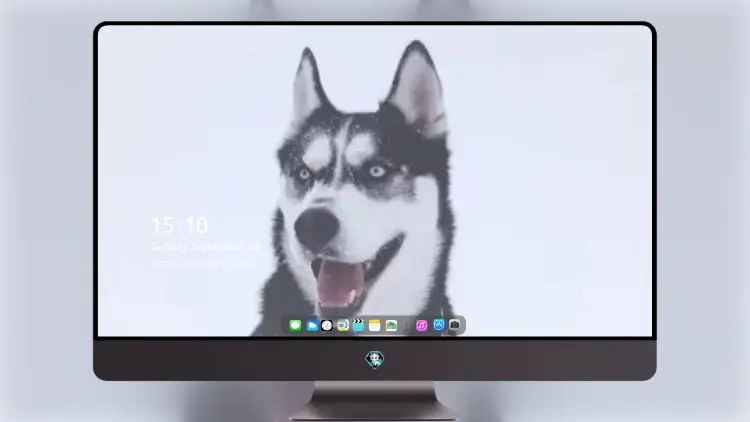This screenshot has width=750, height=422.
Task: Open the yellow Notes app in dock
Action: (375, 326)
